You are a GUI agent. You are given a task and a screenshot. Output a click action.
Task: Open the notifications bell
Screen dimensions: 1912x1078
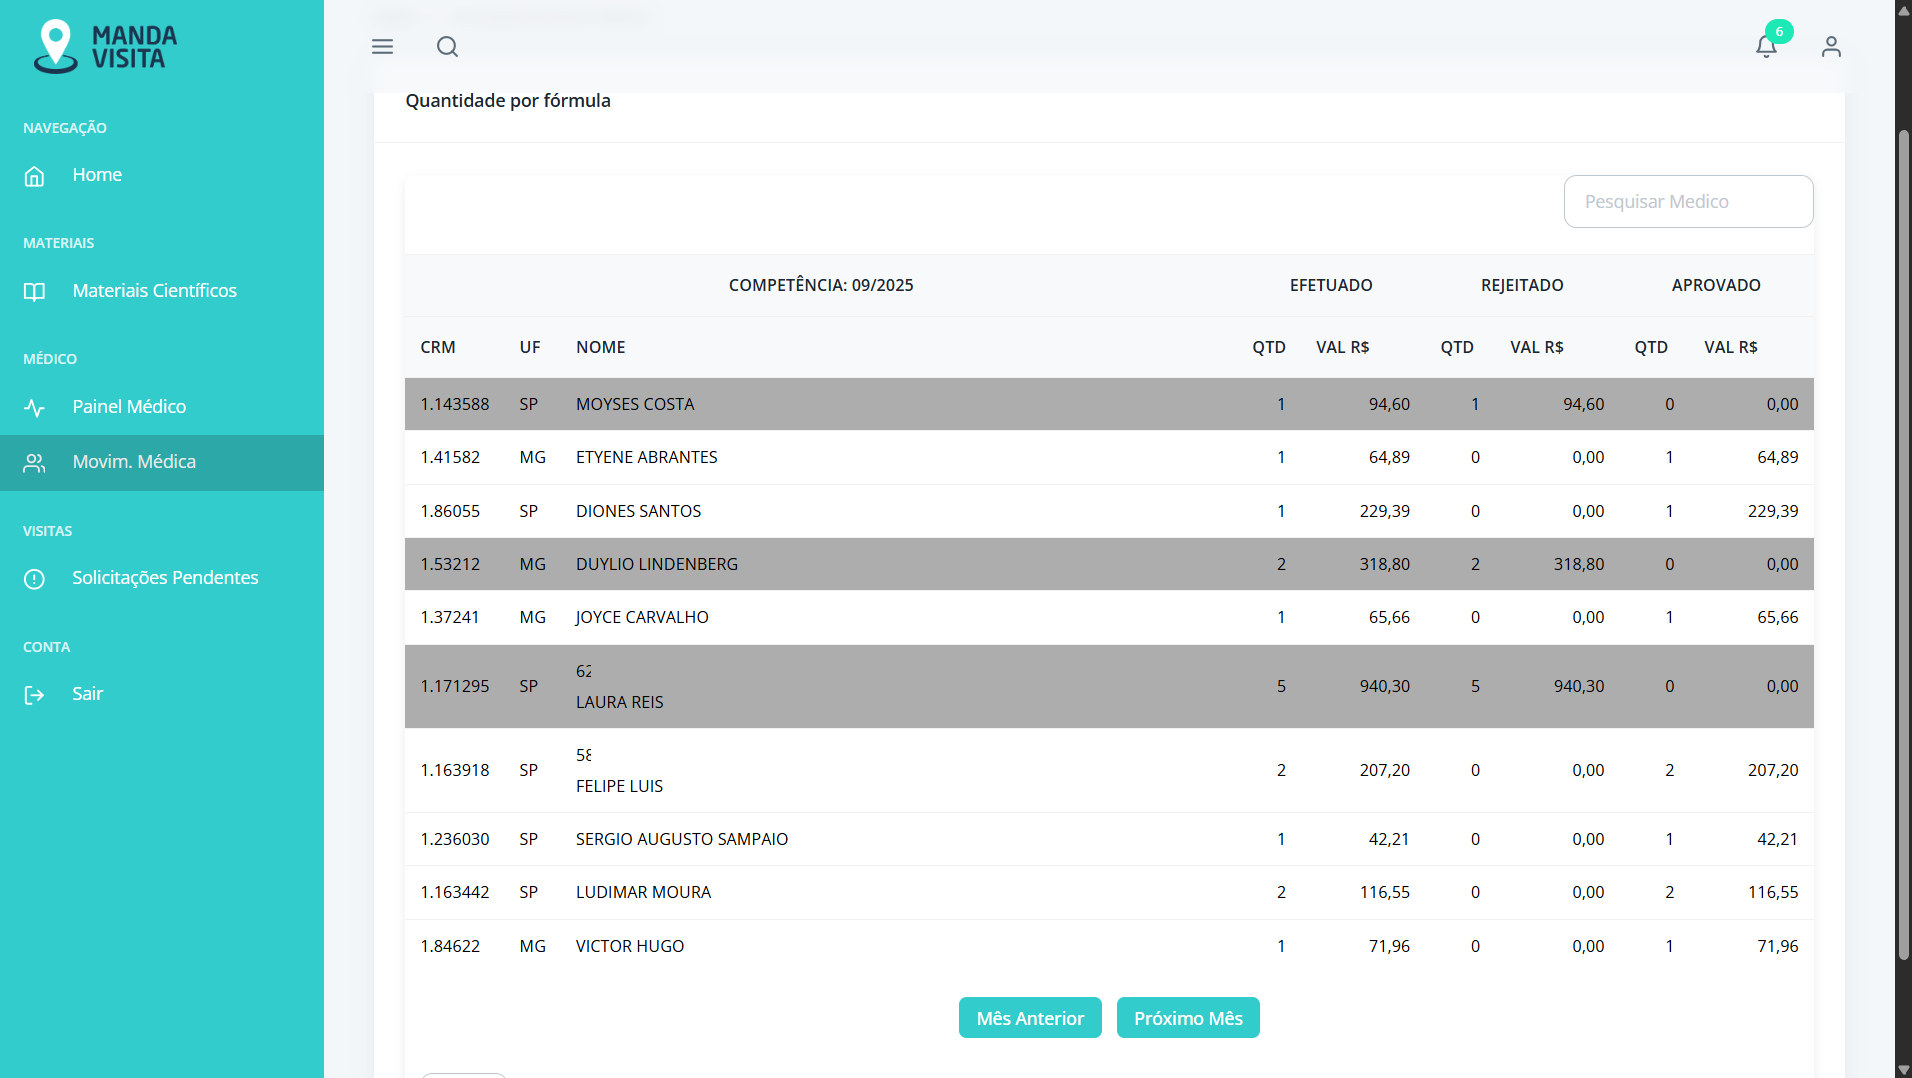click(1766, 47)
